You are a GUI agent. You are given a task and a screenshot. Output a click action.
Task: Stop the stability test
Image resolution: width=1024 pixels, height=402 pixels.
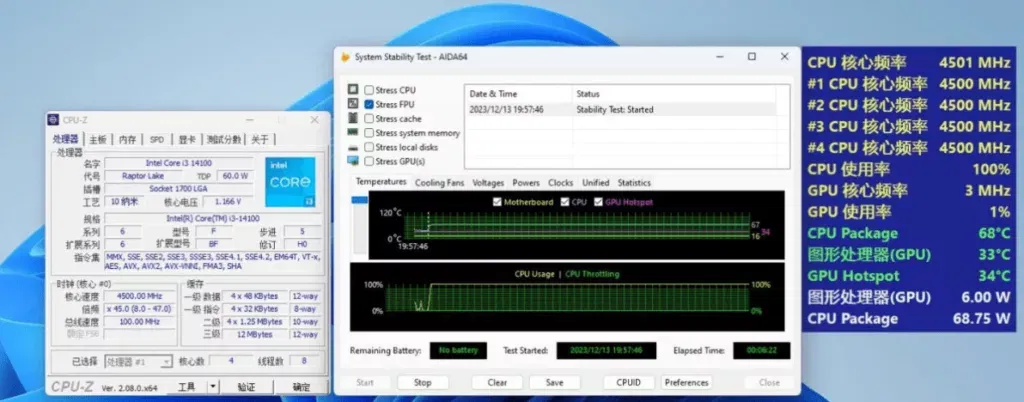[x=423, y=382]
